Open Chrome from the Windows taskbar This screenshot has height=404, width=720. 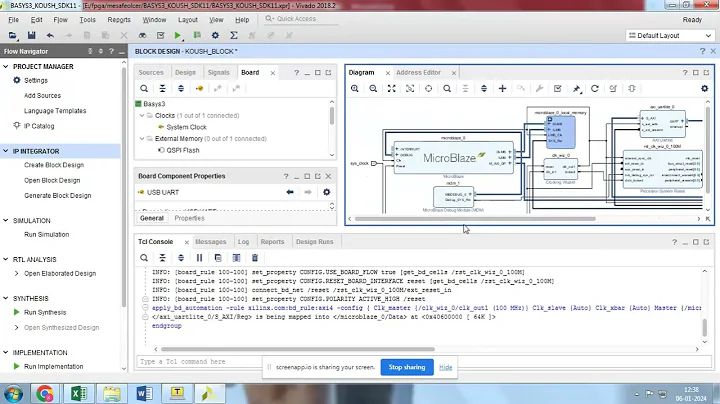45,393
